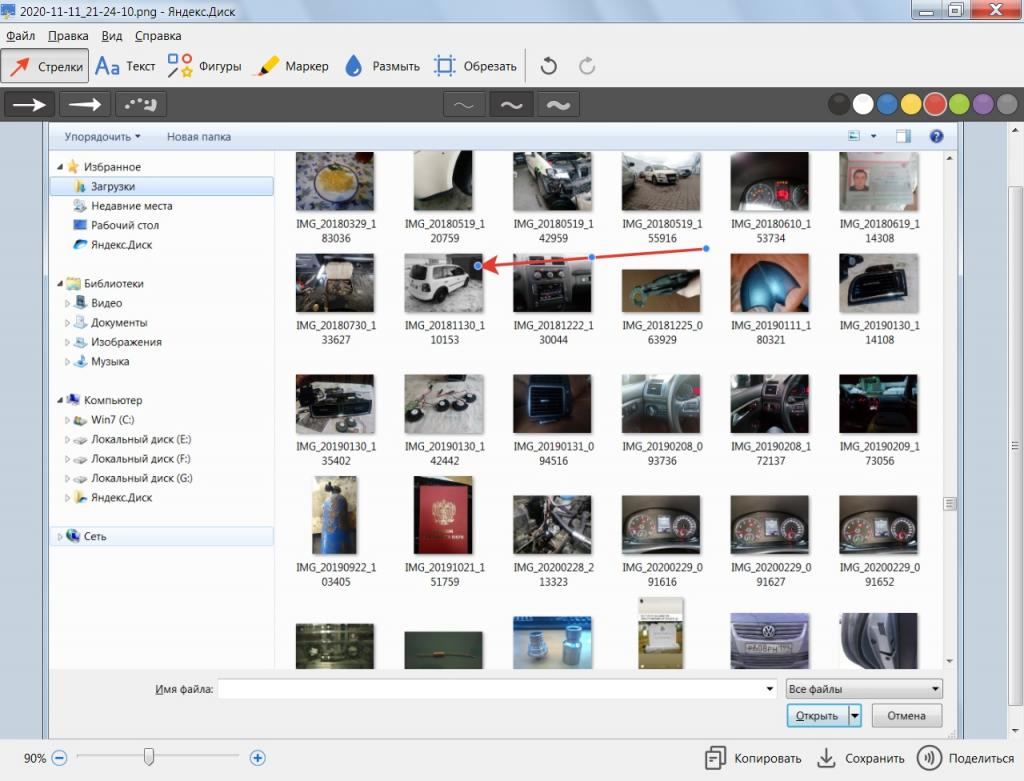The height and width of the screenshot is (781, 1024).
Task: Pick the yellow color swatch
Action: tap(911, 104)
